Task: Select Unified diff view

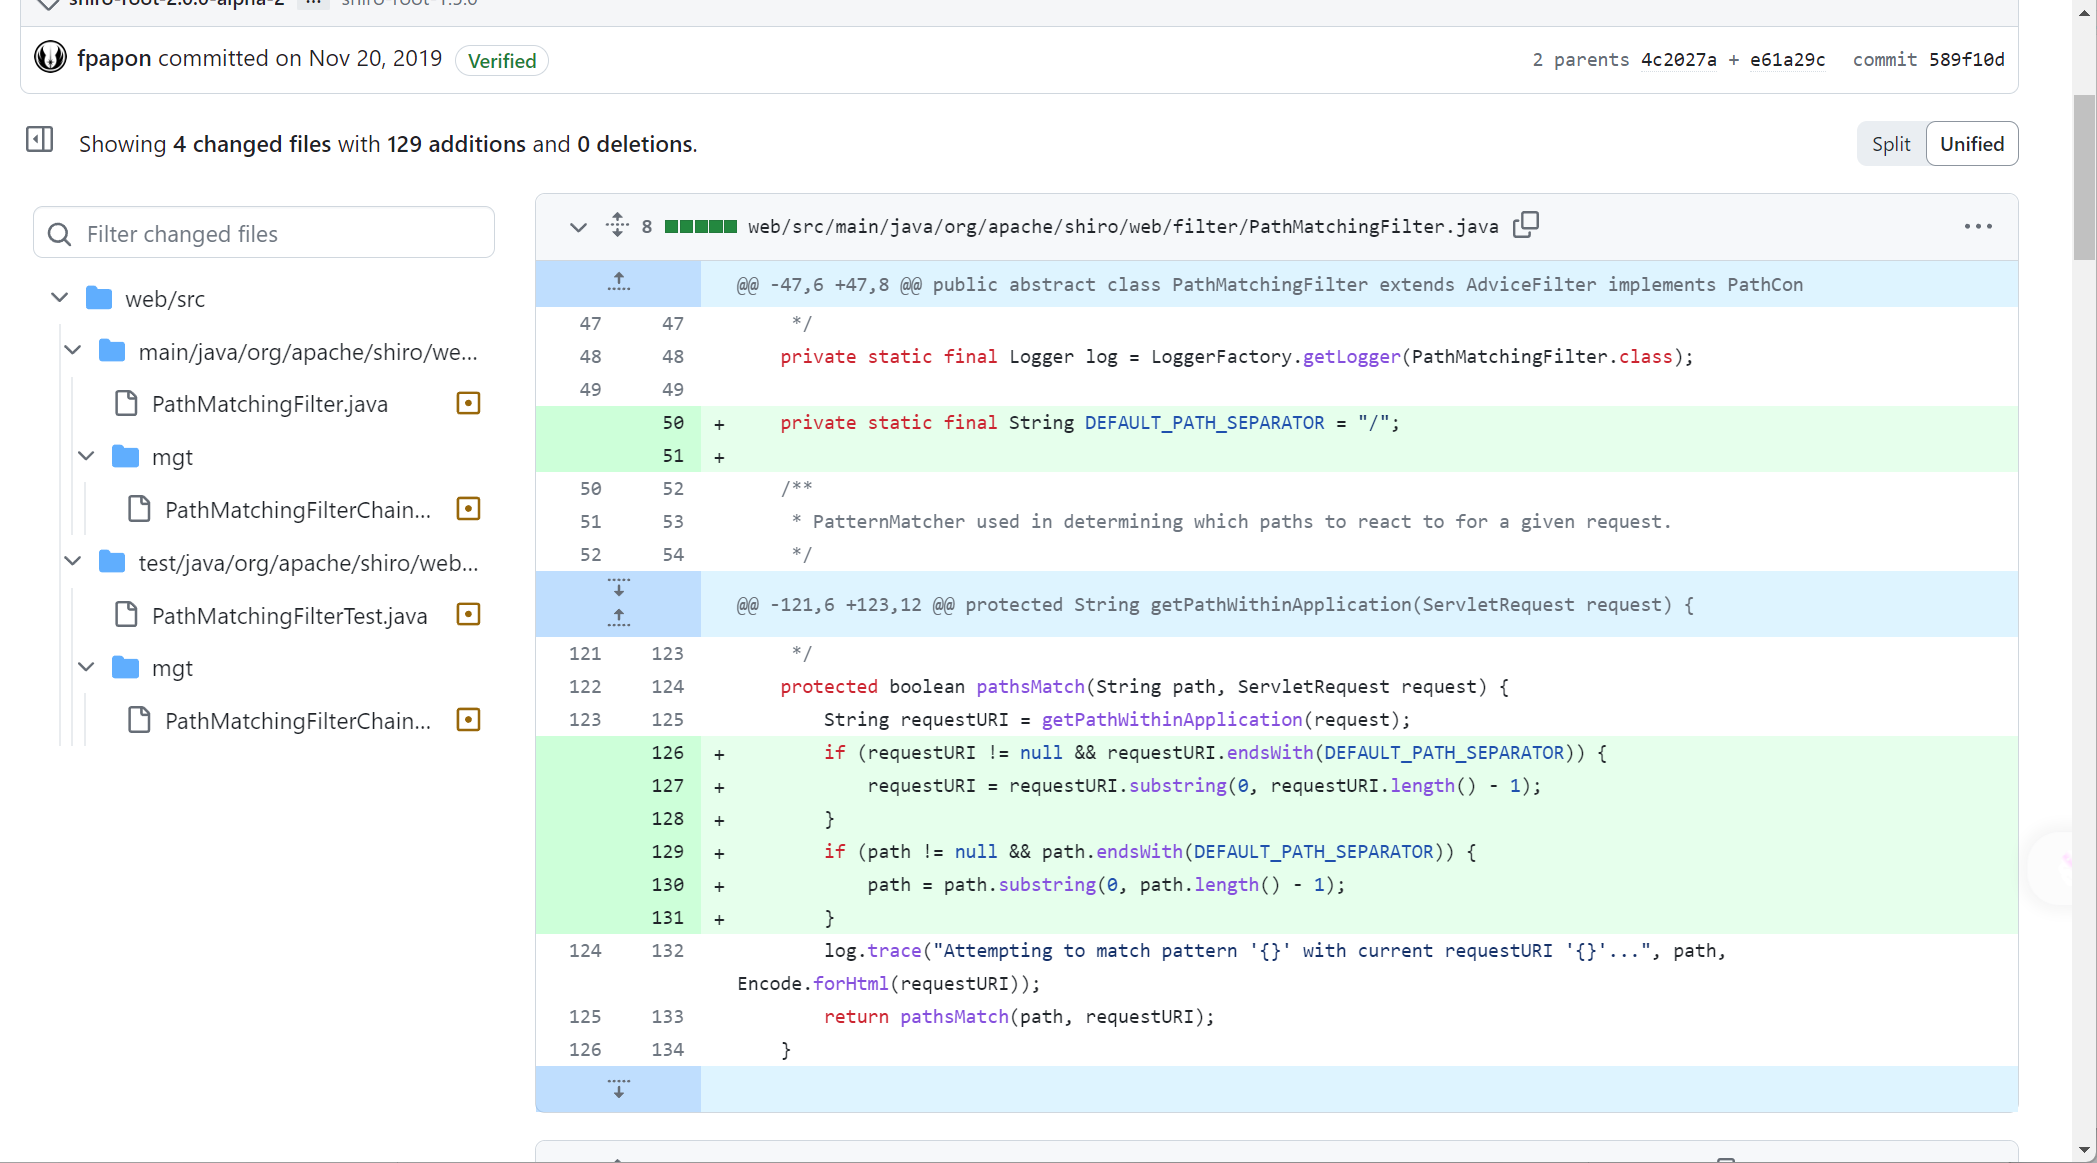Action: (x=1971, y=144)
